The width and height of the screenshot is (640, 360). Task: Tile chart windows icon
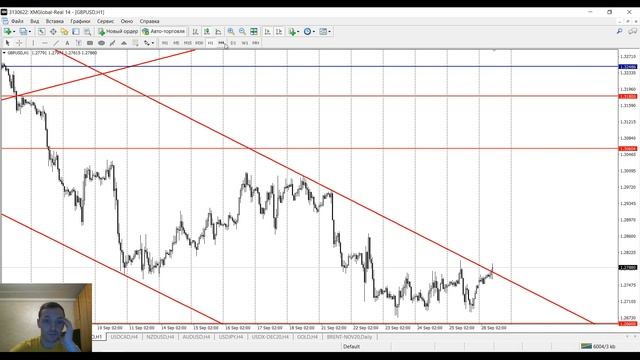(x=254, y=31)
